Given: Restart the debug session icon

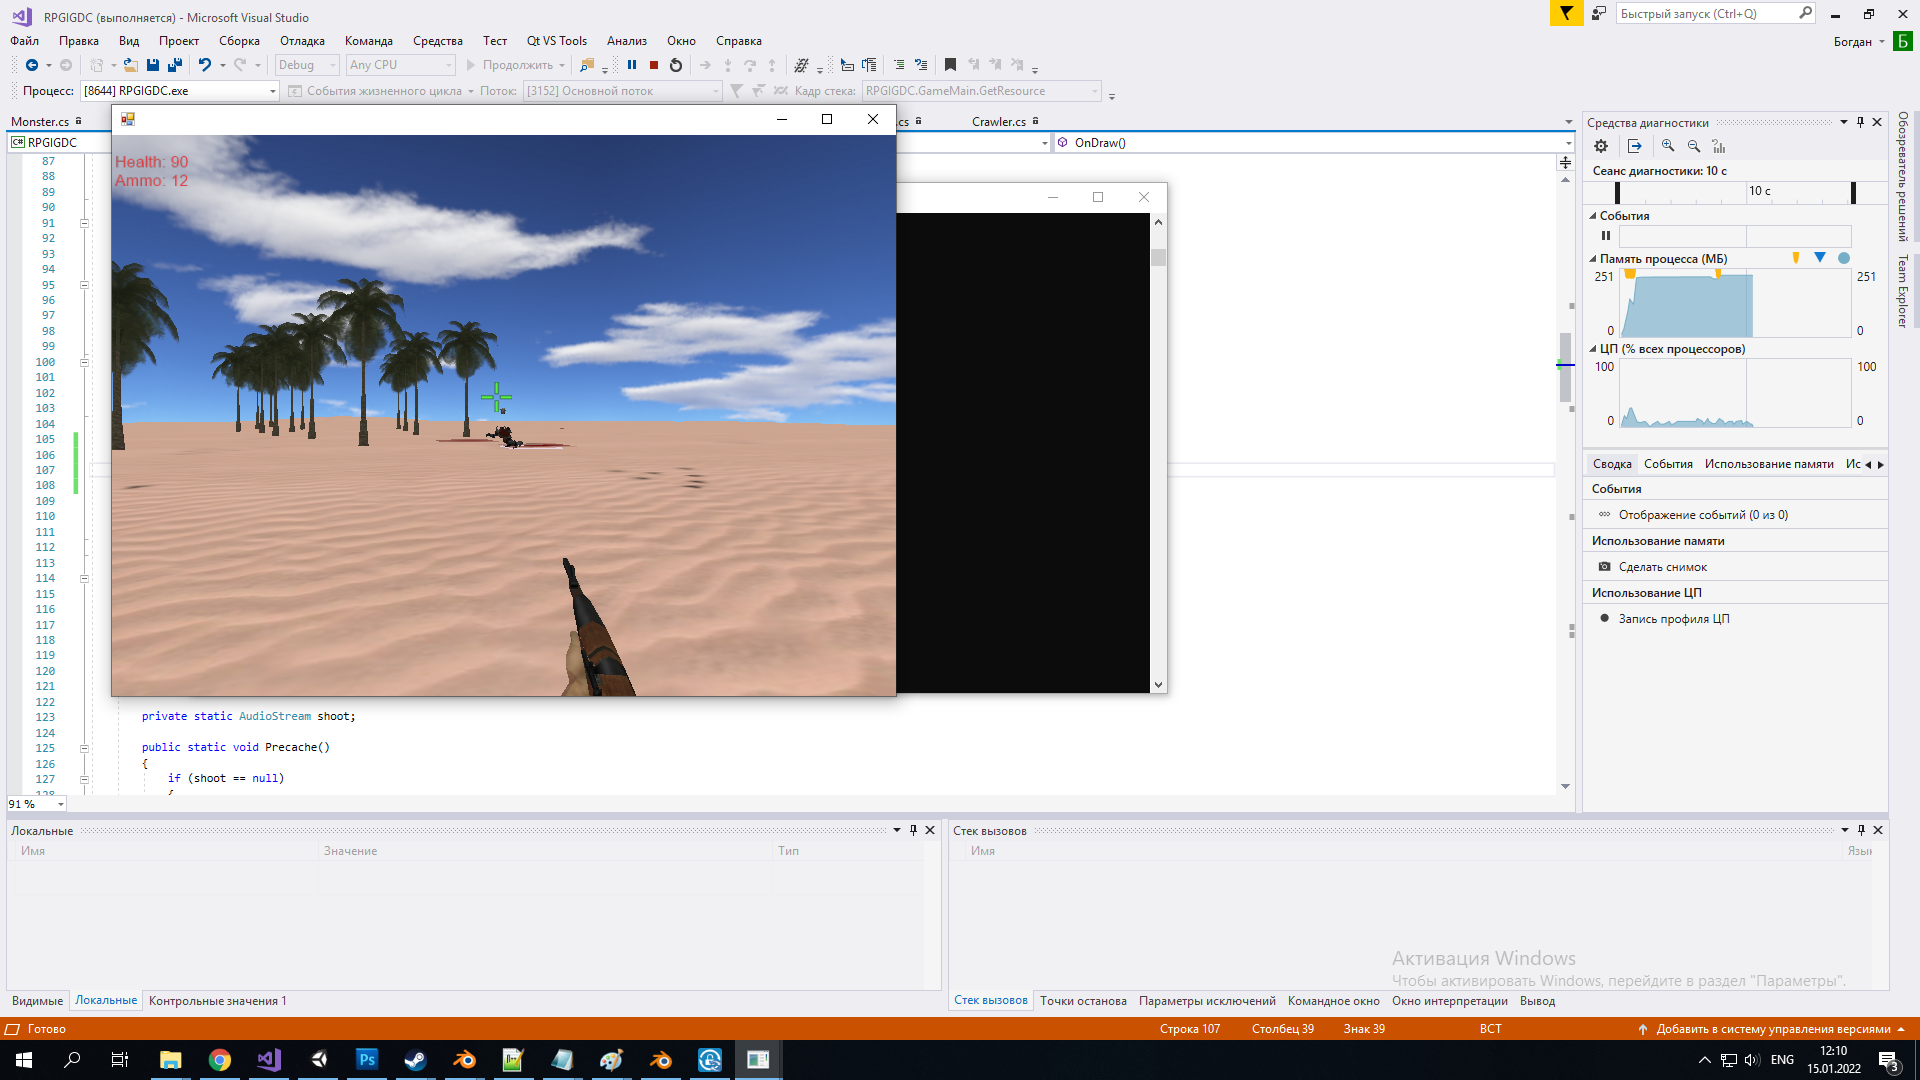Looking at the screenshot, I should 676,65.
